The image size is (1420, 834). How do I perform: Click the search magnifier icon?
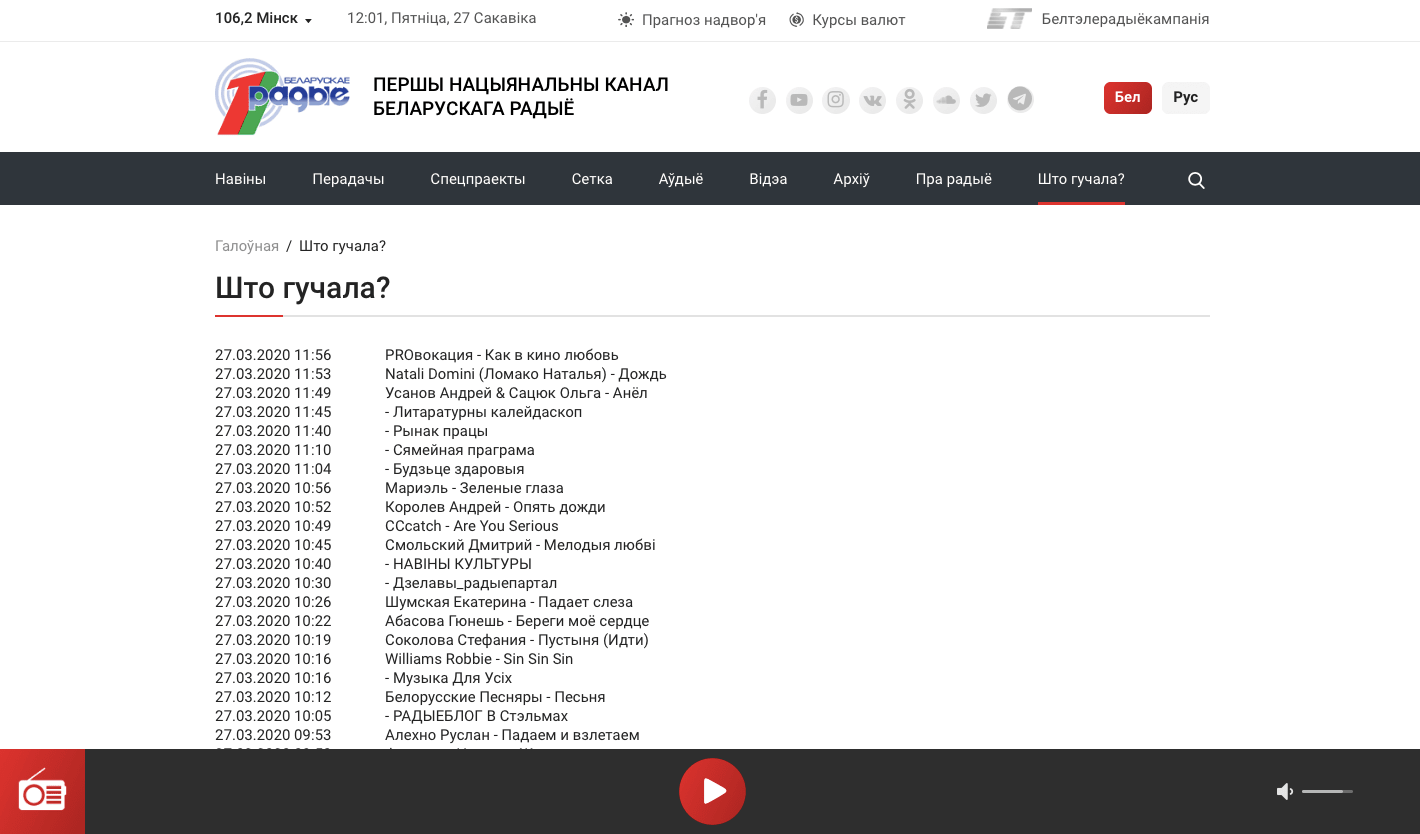coord(1196,180)
